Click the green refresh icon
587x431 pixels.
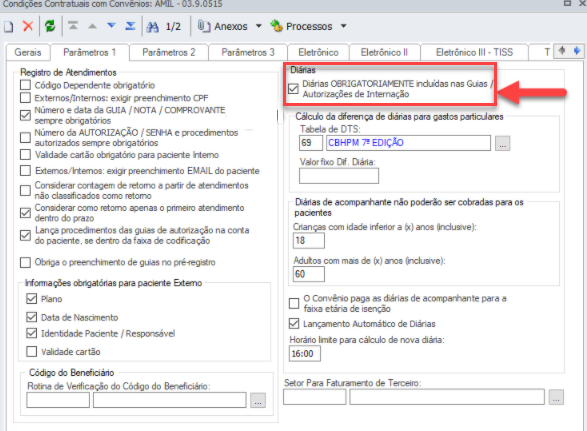50,26
